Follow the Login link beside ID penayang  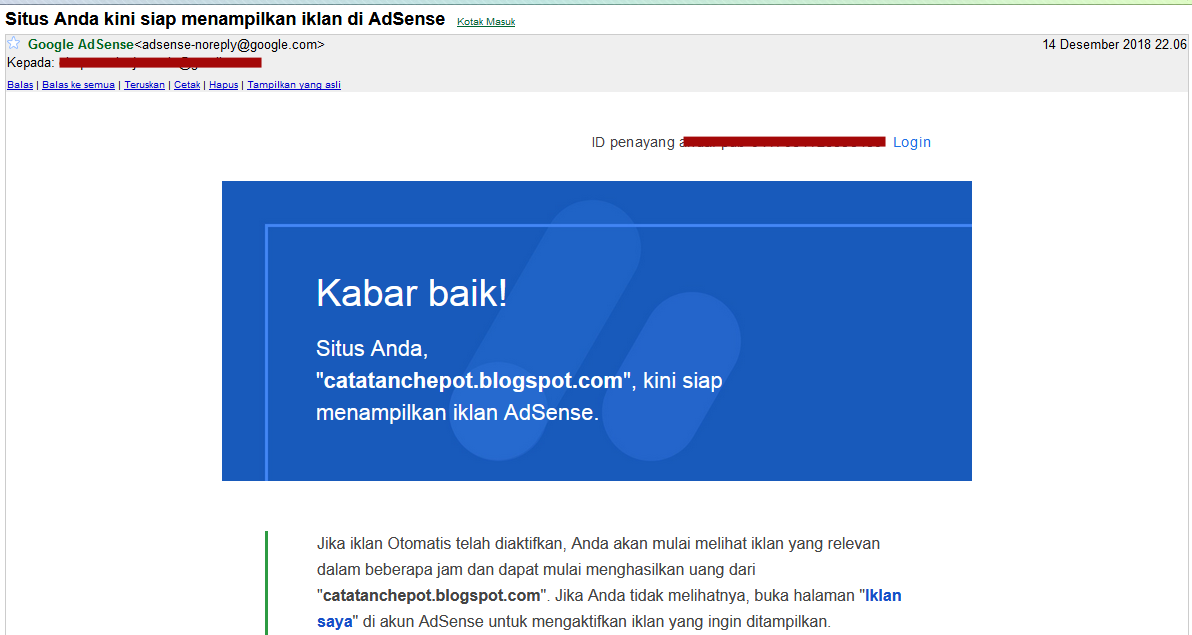pos(911,142)
